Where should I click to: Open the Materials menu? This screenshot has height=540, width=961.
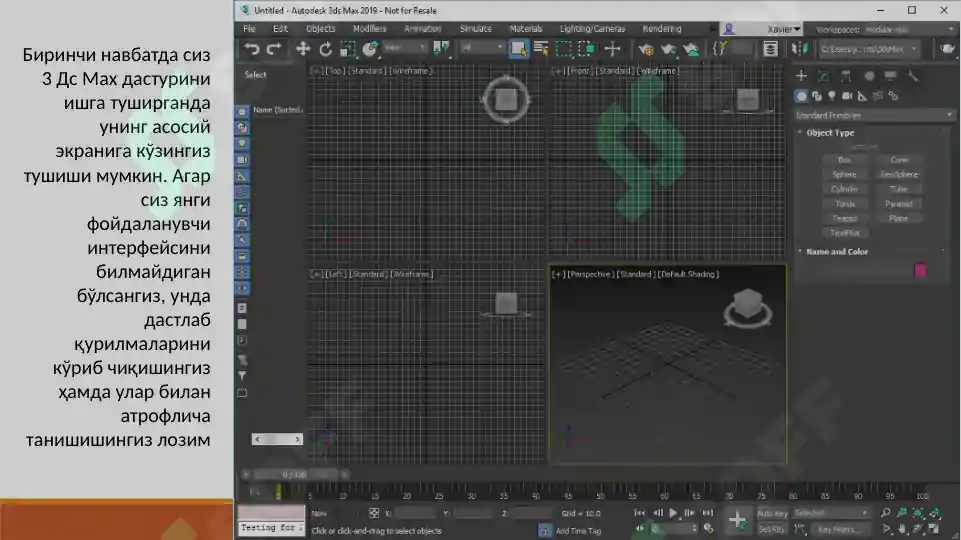pos(526,29)
